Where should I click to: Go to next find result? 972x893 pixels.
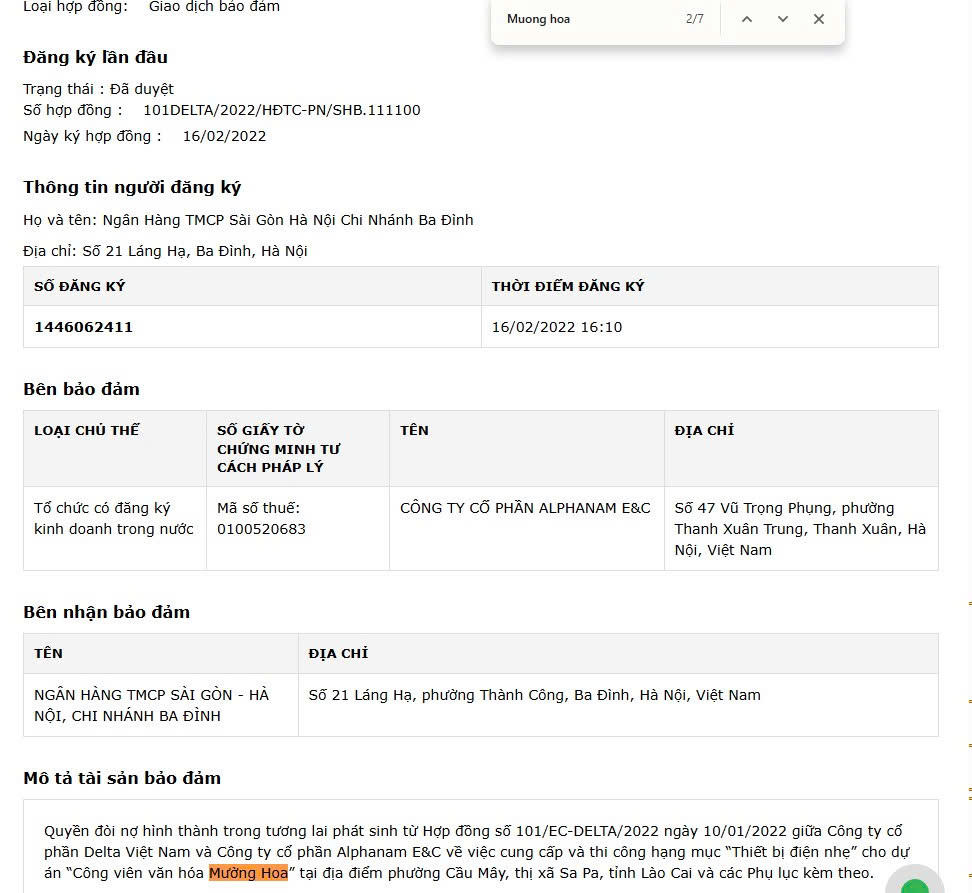pos(783,19)
